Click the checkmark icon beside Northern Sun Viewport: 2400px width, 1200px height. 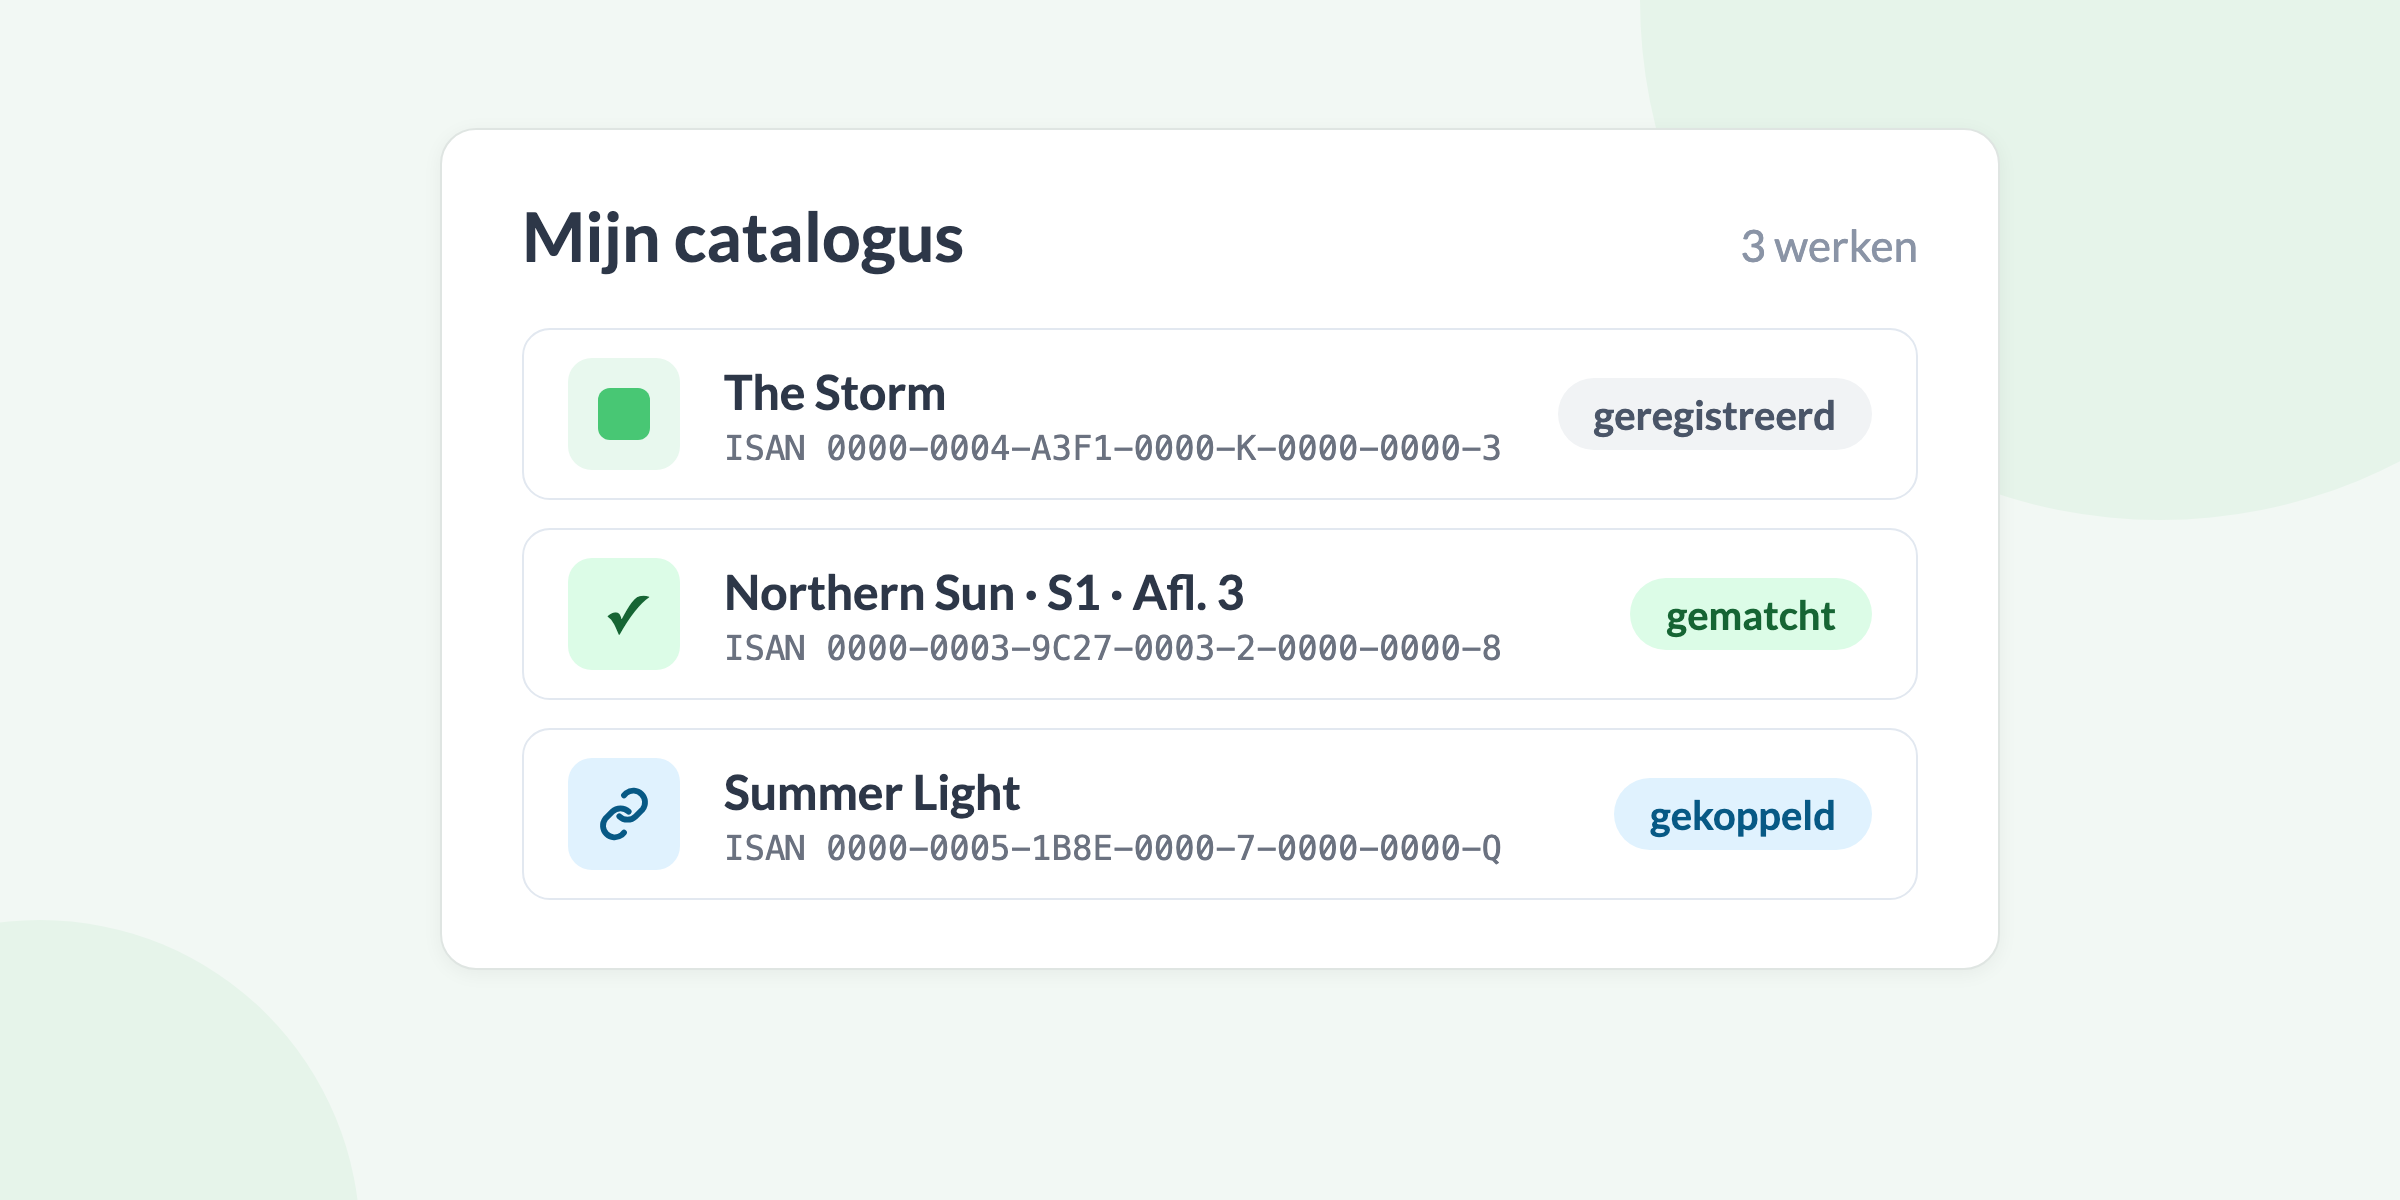[624, 614]
